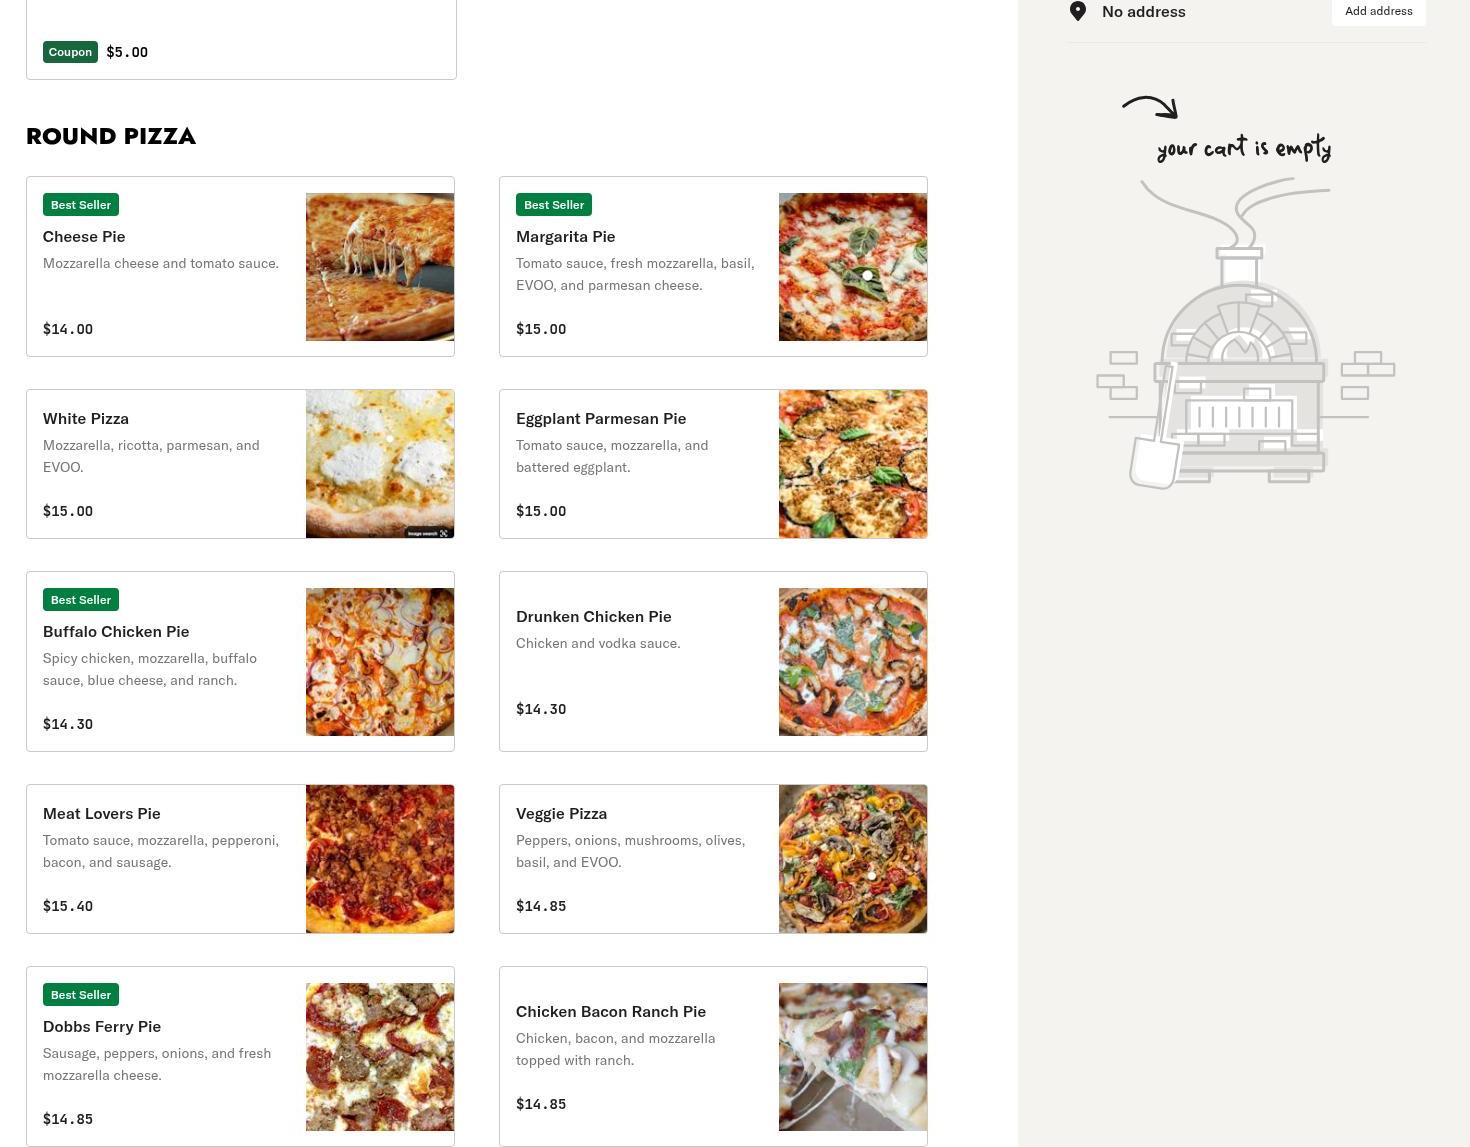Open the Cheese Pie photo

click(x=379, y=267)
